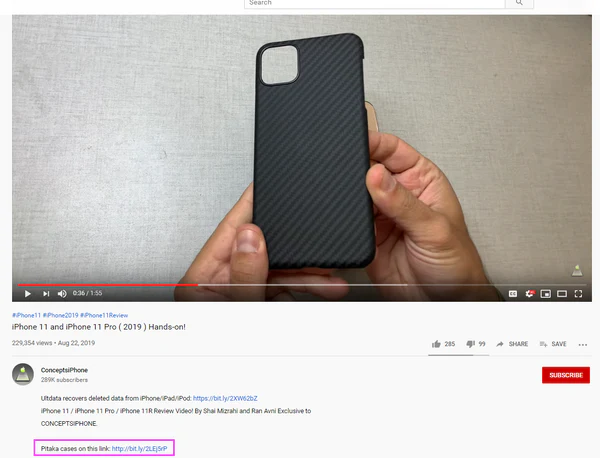Like the video thumbs up icon
The image size is (600, 458).
[436, 344]
